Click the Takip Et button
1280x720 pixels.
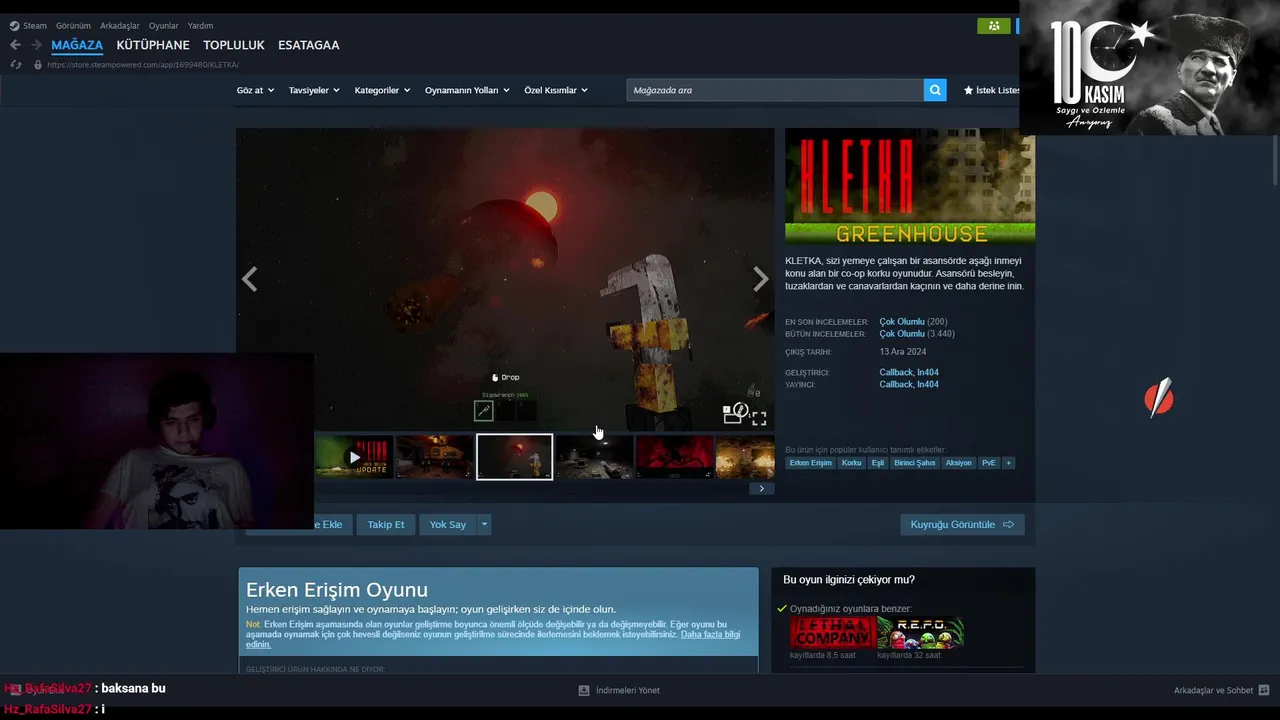point(386,524)
